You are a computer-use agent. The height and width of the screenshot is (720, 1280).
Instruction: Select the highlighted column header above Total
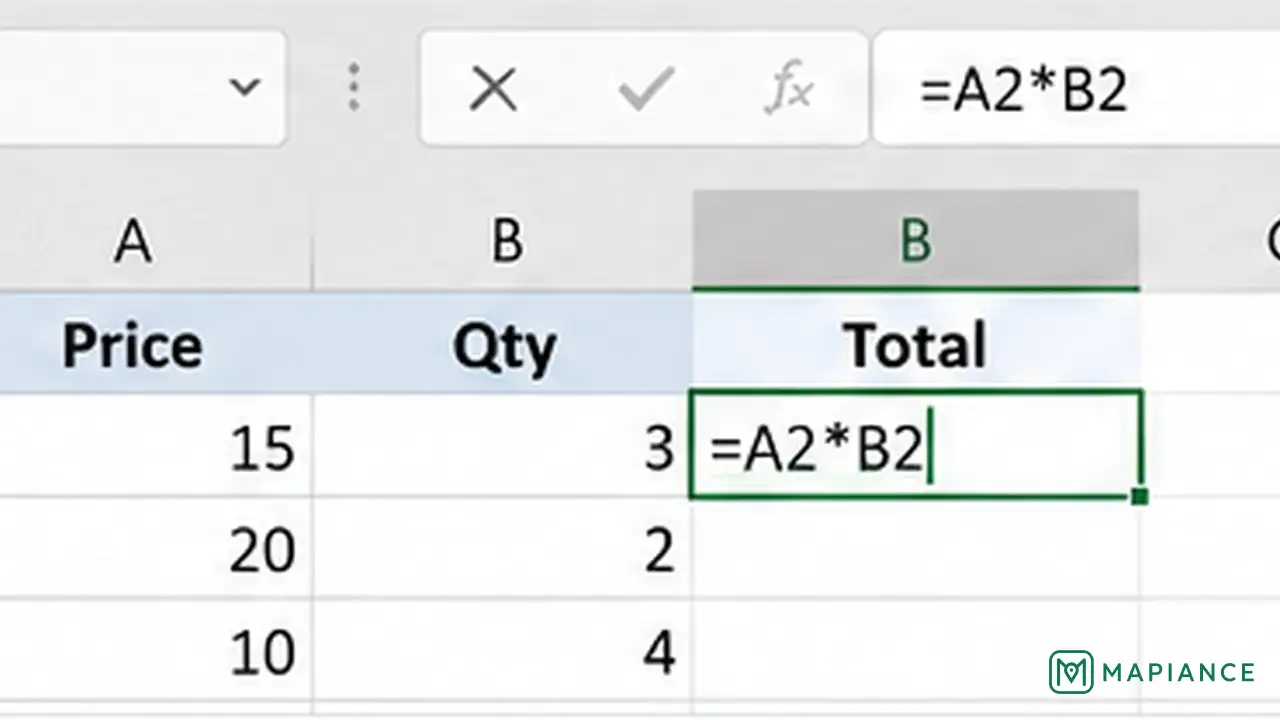pos(915,241)
